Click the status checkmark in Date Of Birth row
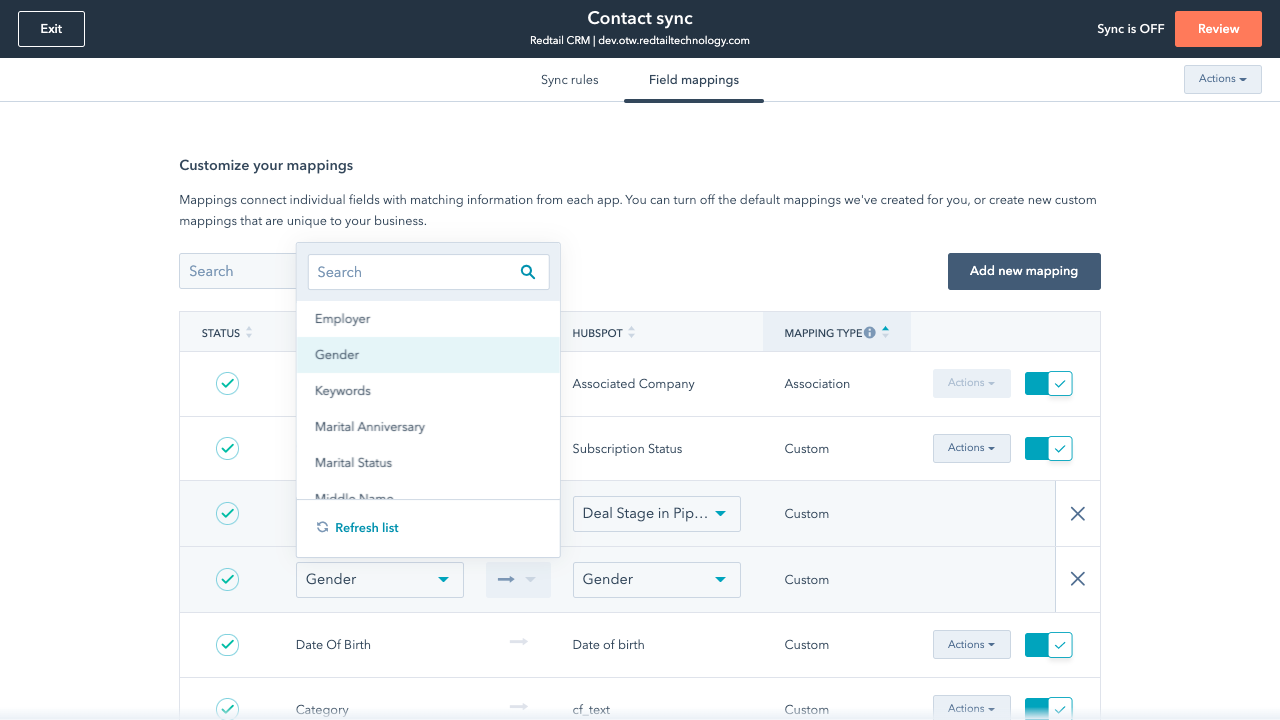The image size is (1280, 720). (x=228, y=645)
